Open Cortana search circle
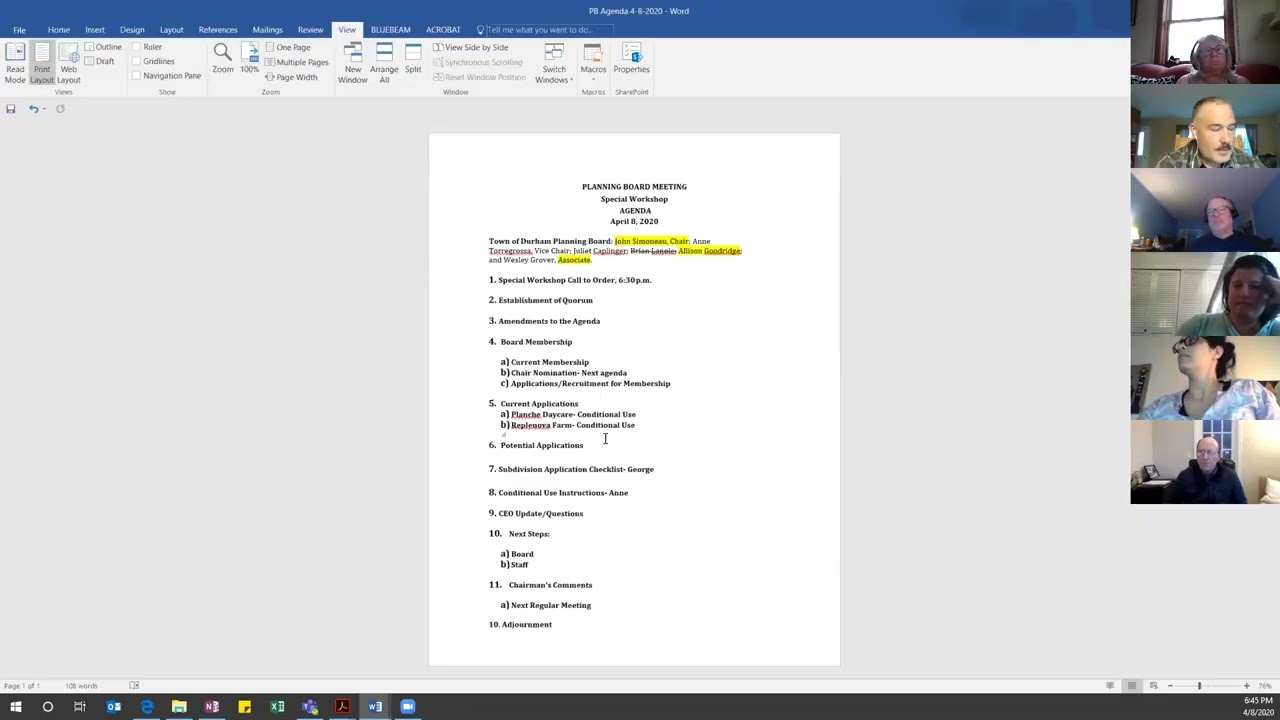Image resolution: width=1280 pixels, height=720 pixels. point(47,707)
